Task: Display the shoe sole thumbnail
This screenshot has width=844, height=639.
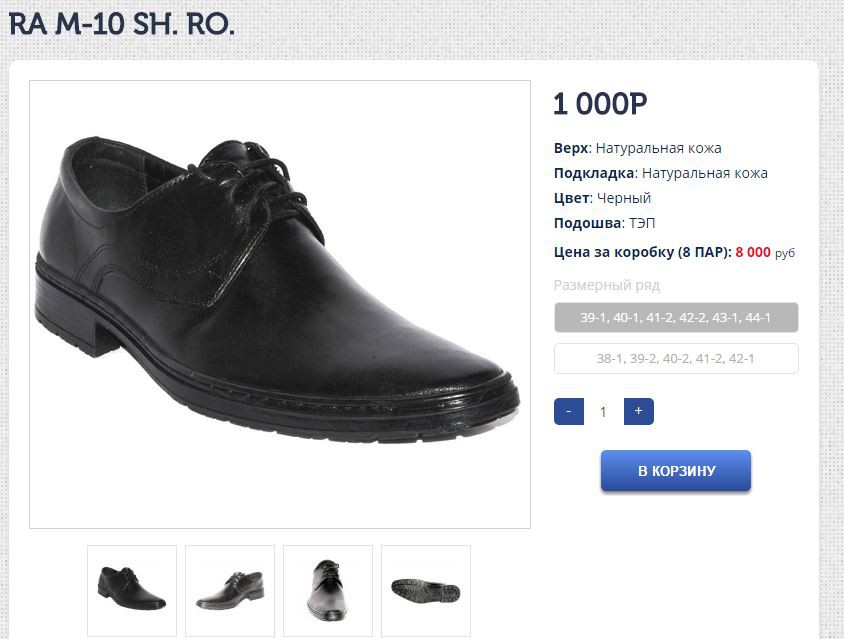Action: click(426, 588)
